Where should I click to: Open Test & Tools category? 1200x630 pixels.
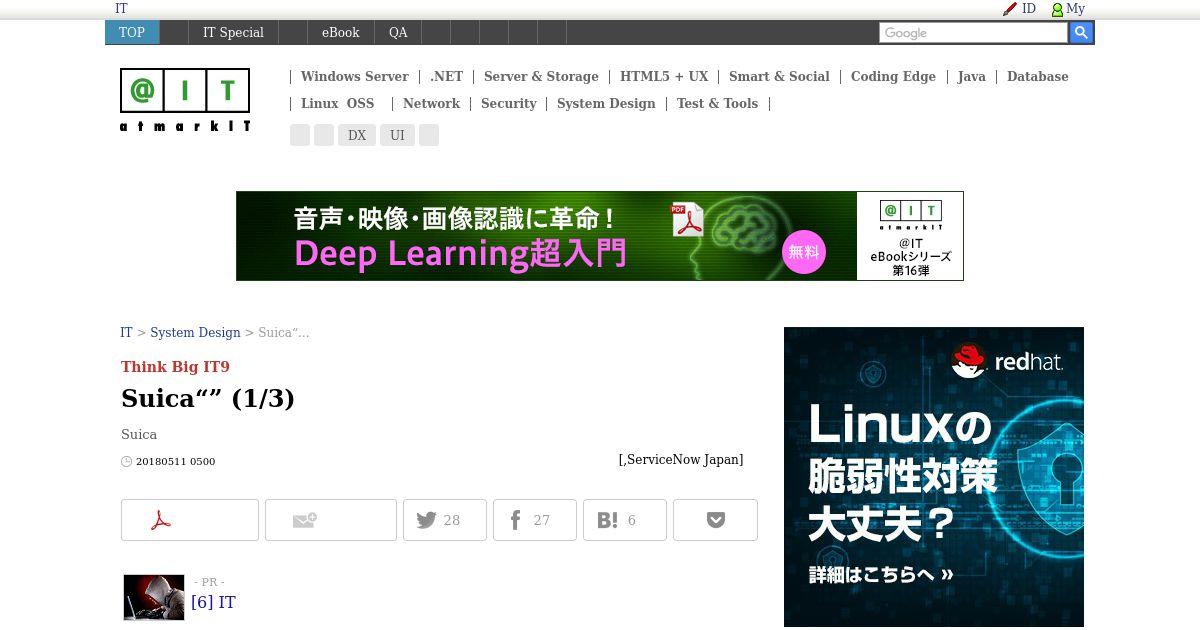point(717,104)
